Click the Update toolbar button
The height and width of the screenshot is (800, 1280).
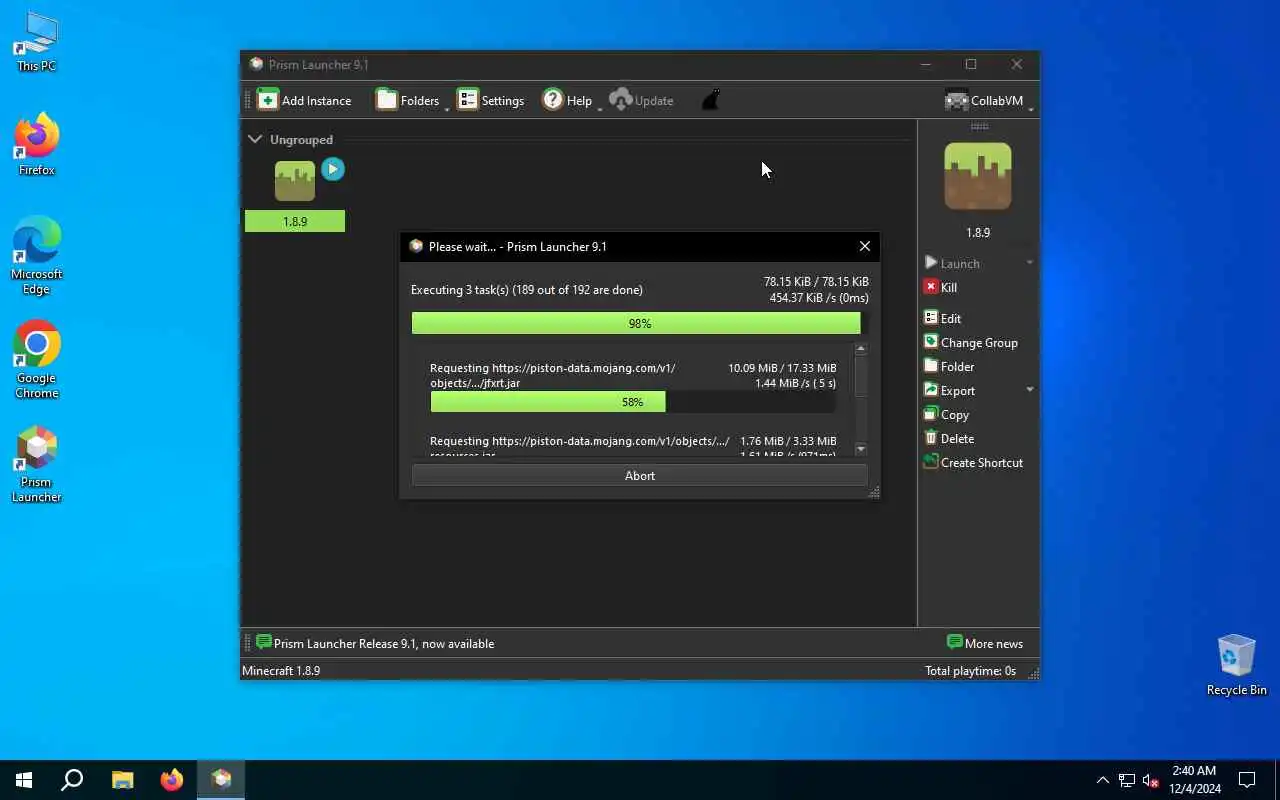[x=641, y=100]
